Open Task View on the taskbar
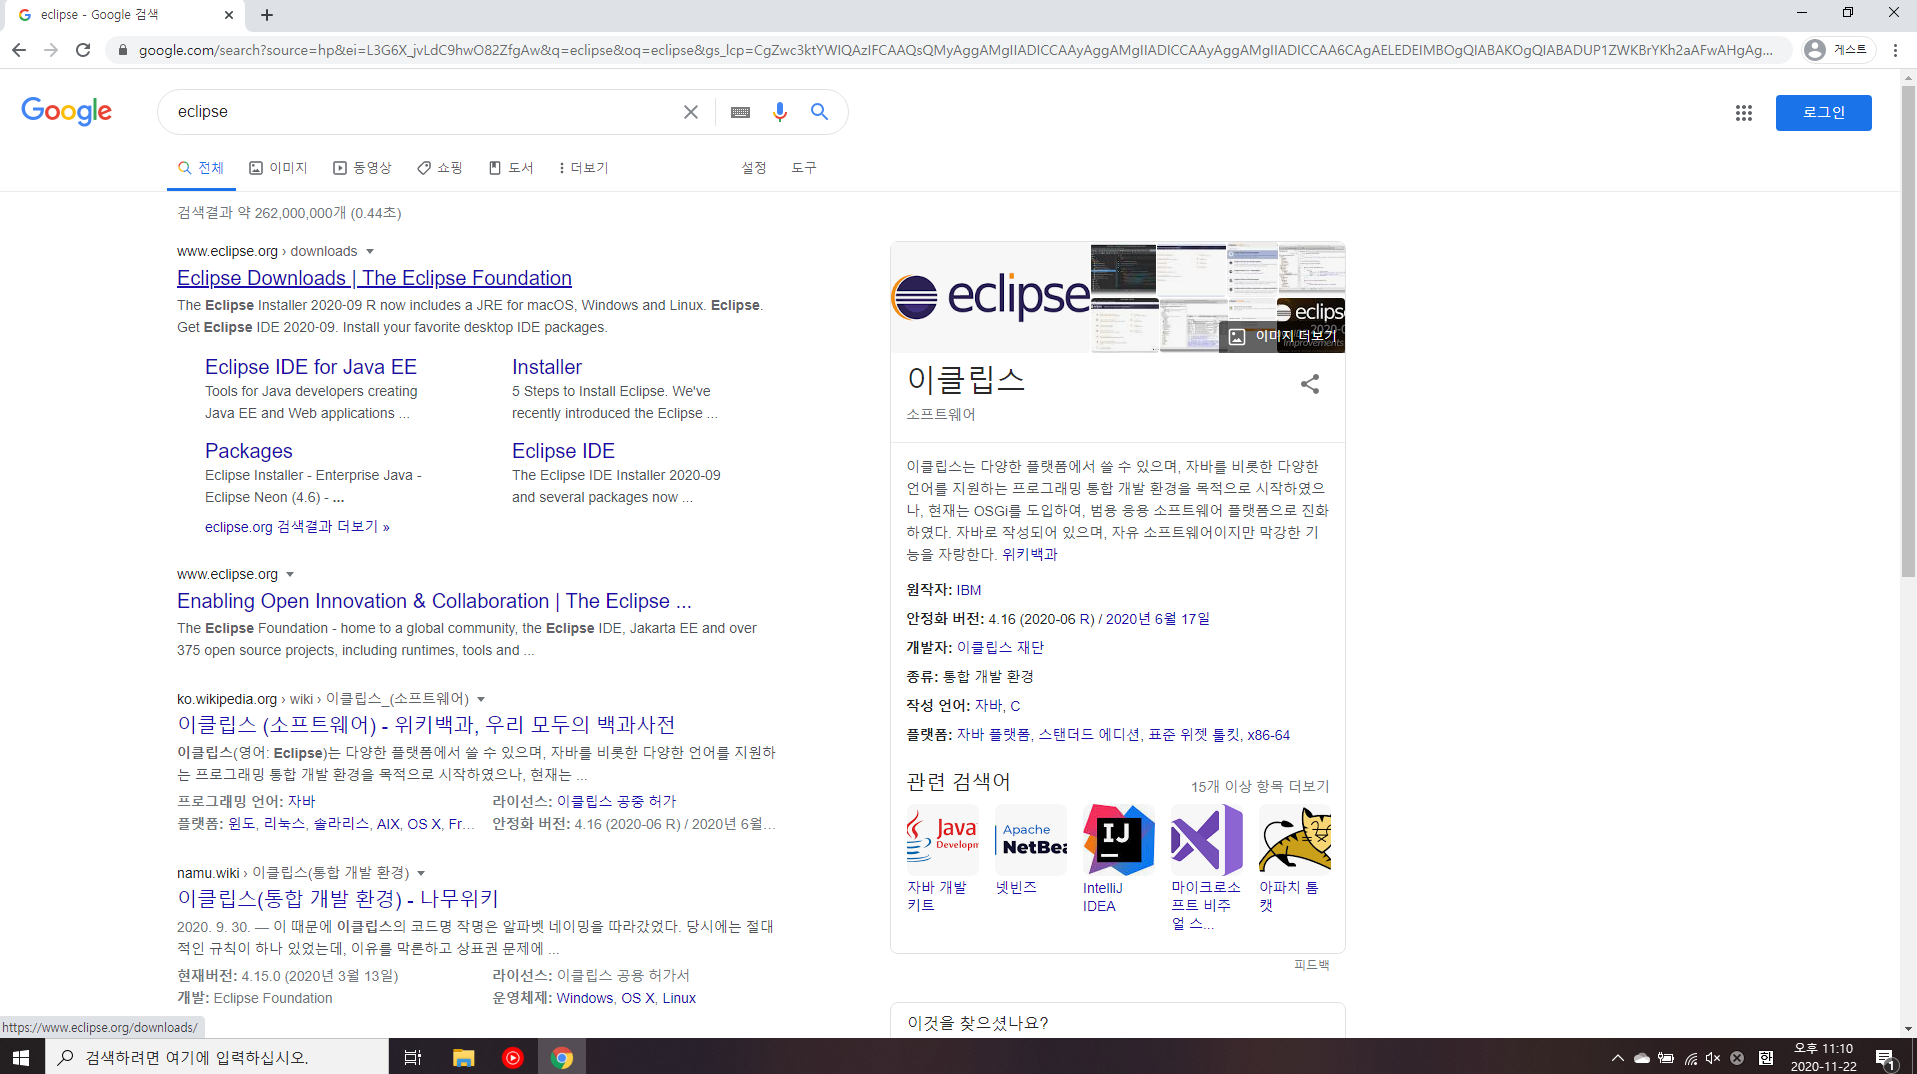1917x1074 pixels. (412, 1057)
